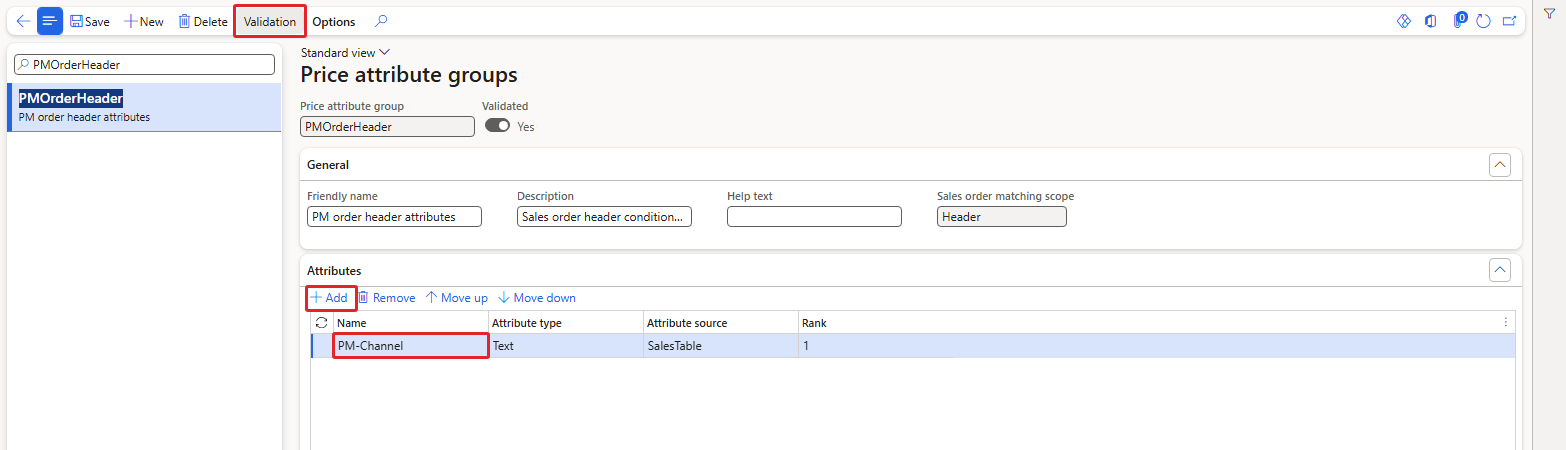
Task: Open the Power Apps diamond icon
Action: tap(1403, 21)
